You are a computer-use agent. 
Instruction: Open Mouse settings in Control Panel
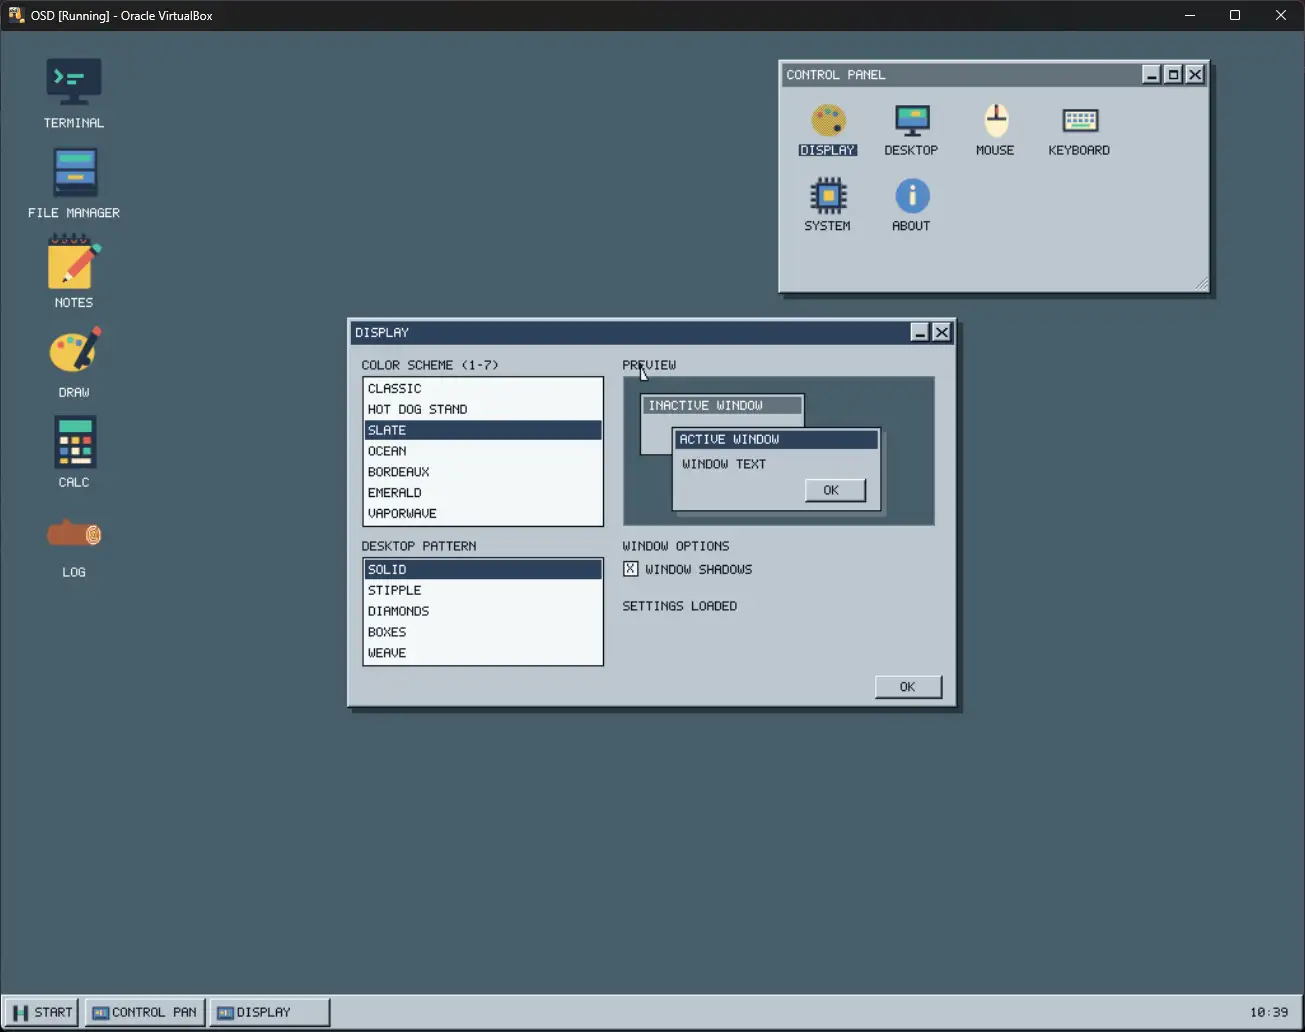995,130
